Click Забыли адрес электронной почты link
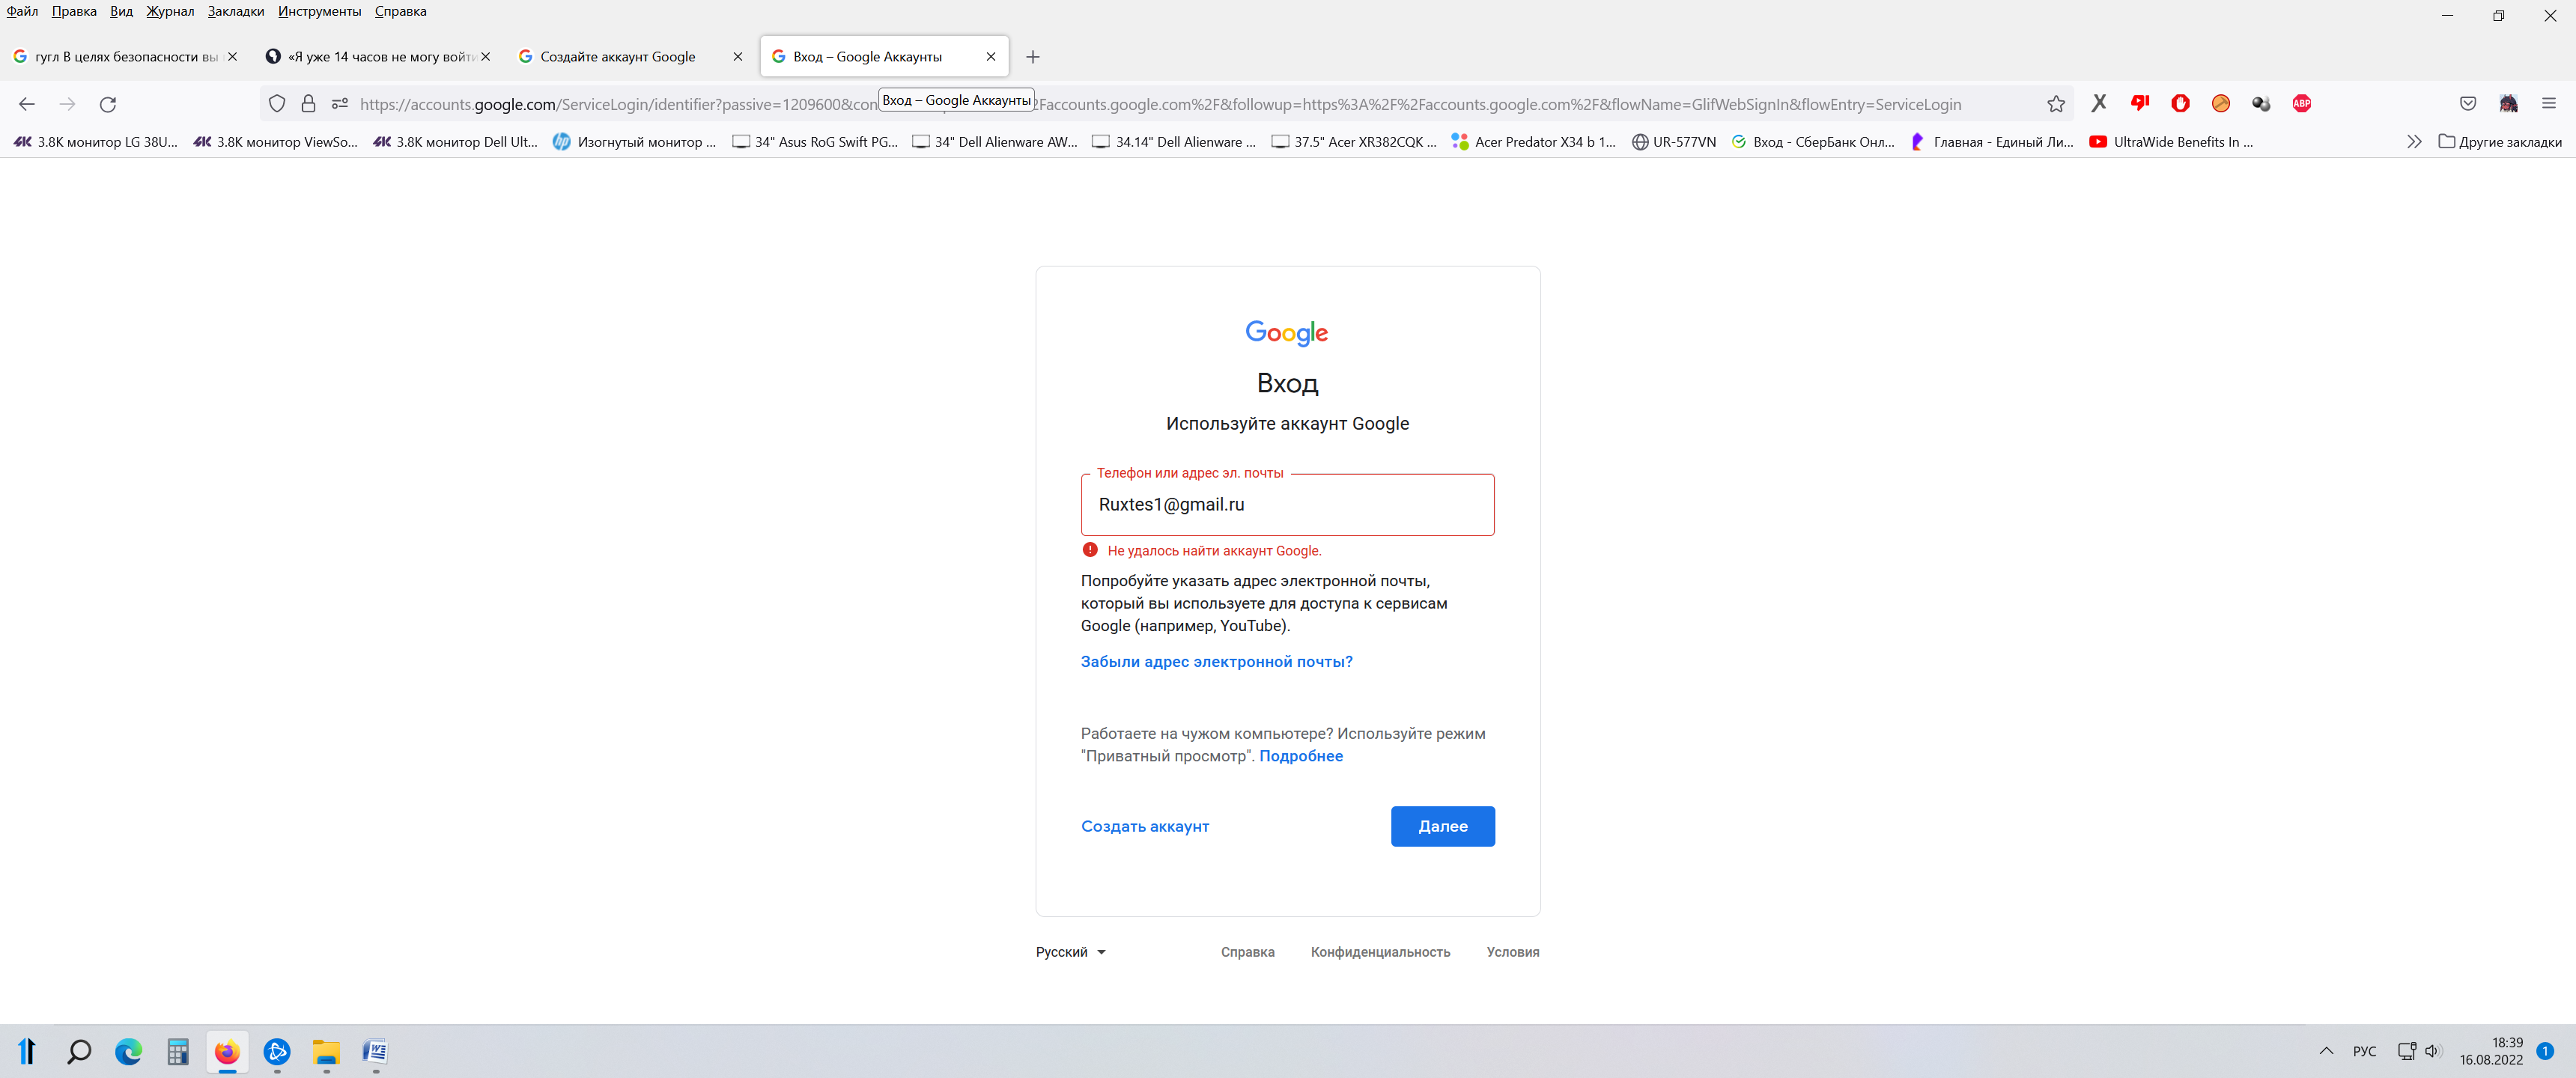The image size is (2576, 1078). pos(1216,662)
